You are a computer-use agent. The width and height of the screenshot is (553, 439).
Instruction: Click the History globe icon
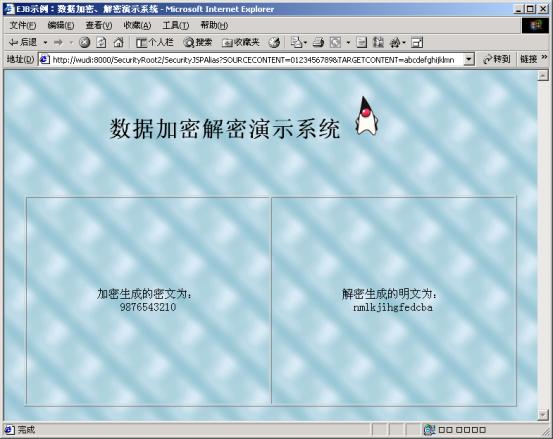tap(274, 43)
